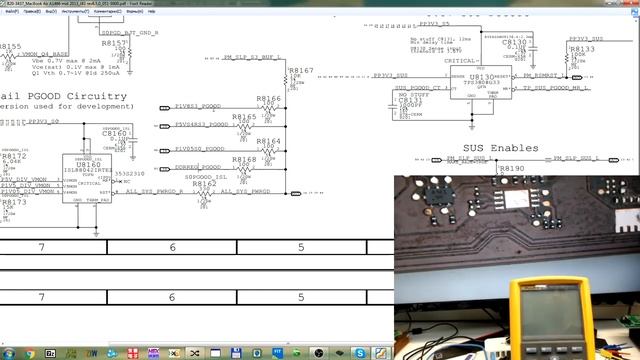Screen dimensions: 640x360
Task: Click the R8164 resistor label
Action: pos(269,141)
